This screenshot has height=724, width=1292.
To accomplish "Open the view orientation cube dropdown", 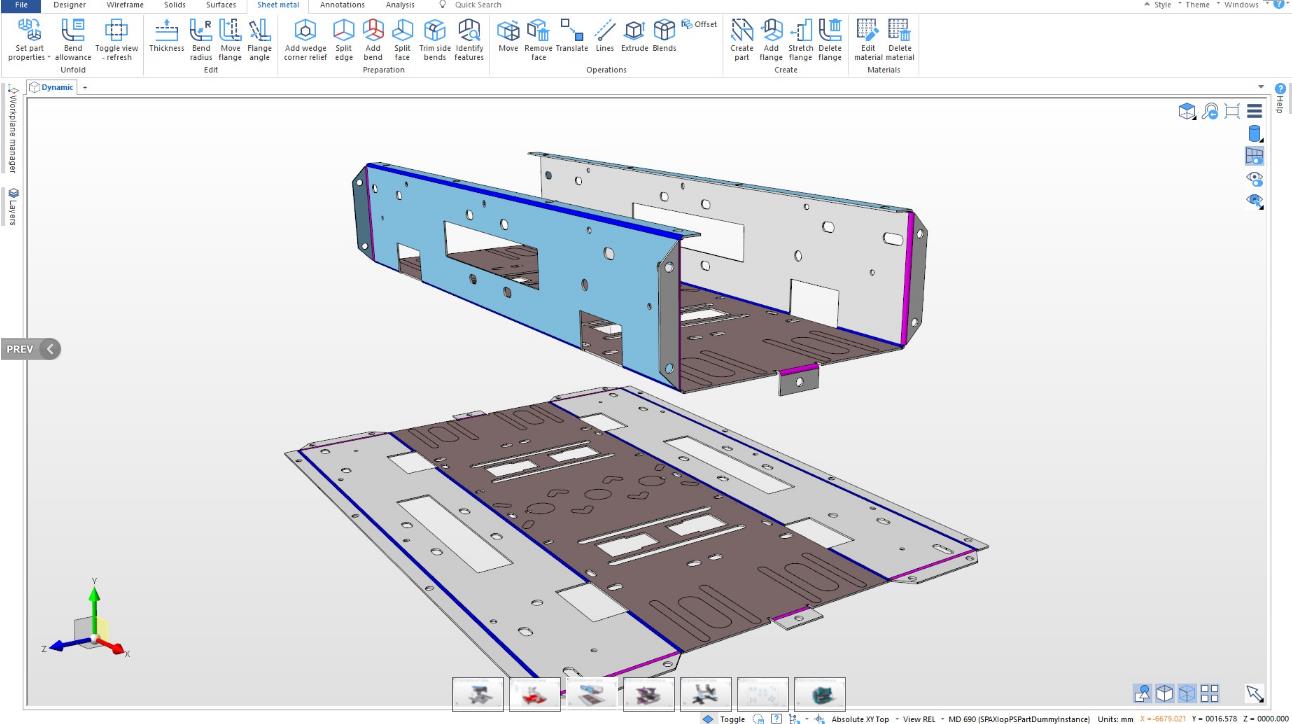I will coord(1188,112).
